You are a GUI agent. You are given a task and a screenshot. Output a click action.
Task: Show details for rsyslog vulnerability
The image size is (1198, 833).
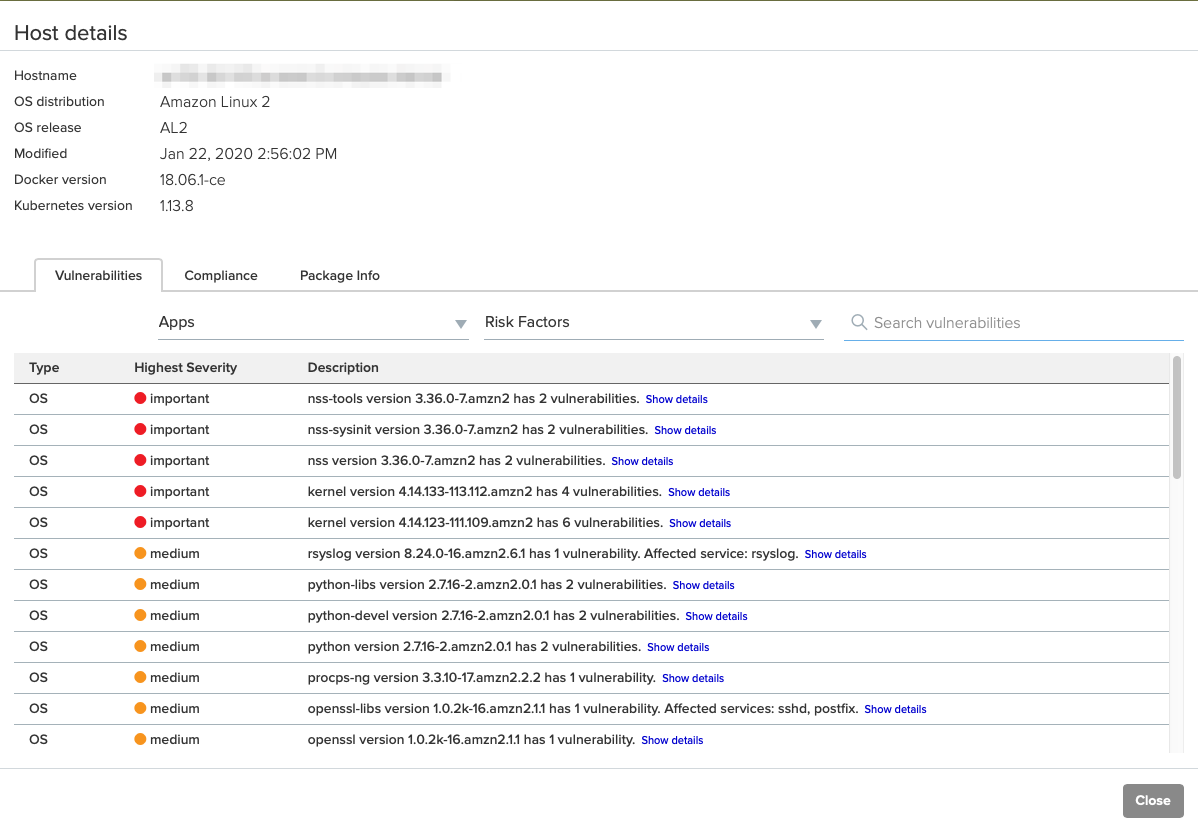[835, 554]
